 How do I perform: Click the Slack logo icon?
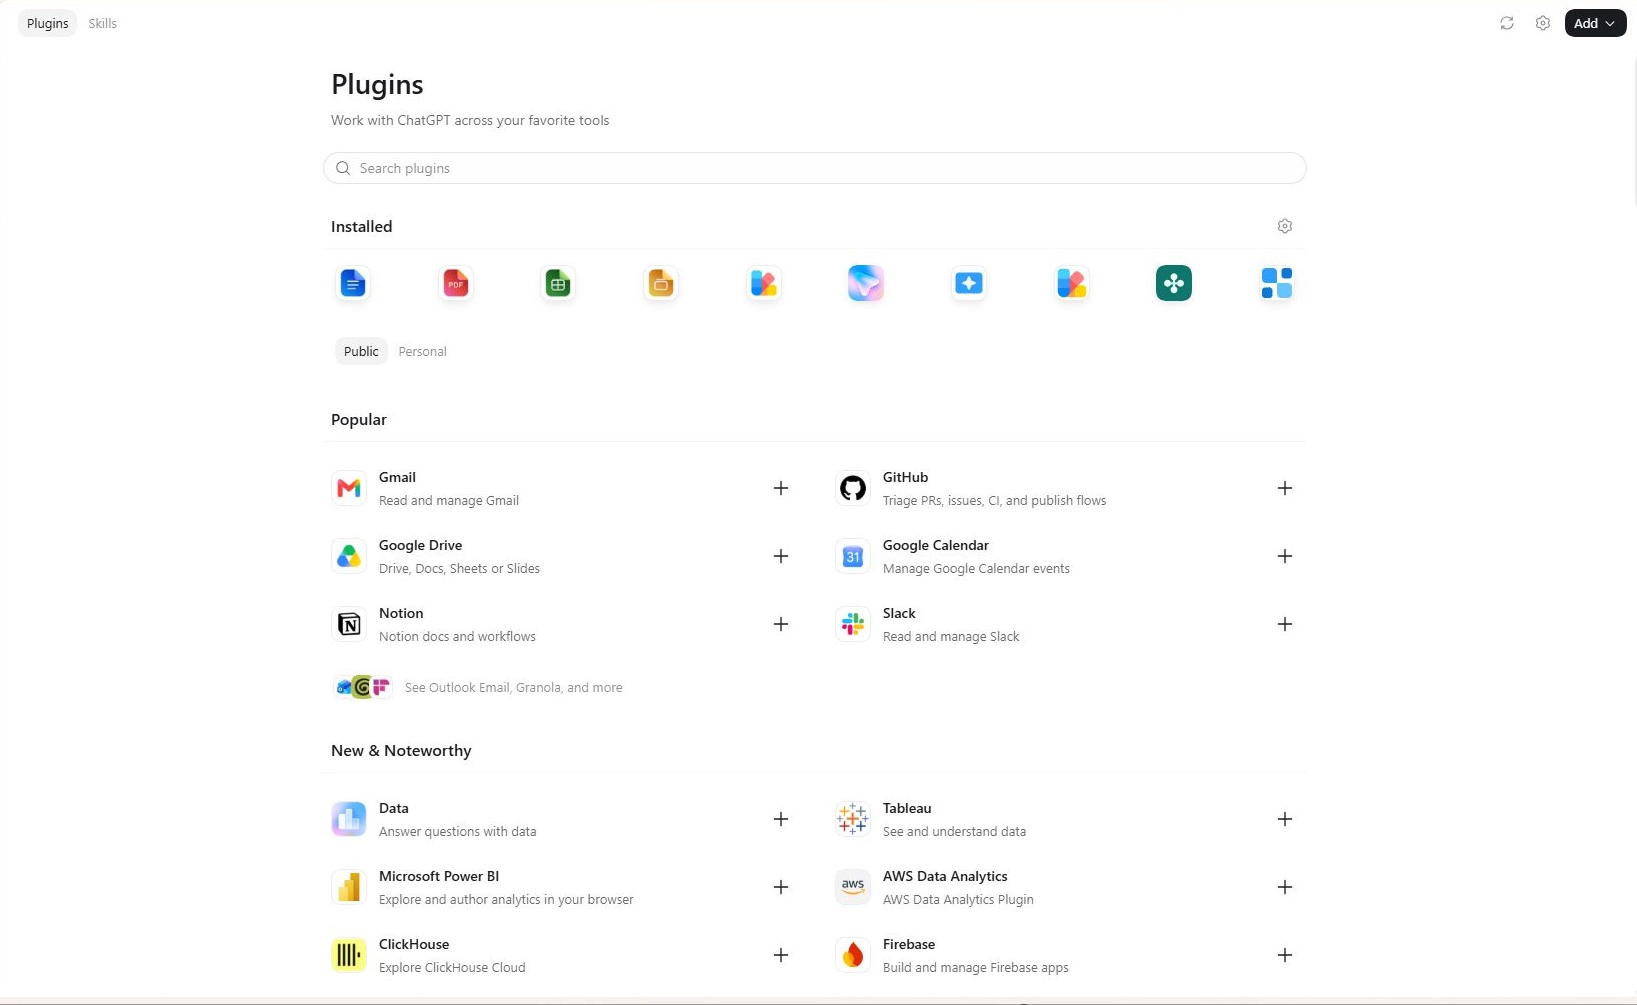tap(853, 624)
